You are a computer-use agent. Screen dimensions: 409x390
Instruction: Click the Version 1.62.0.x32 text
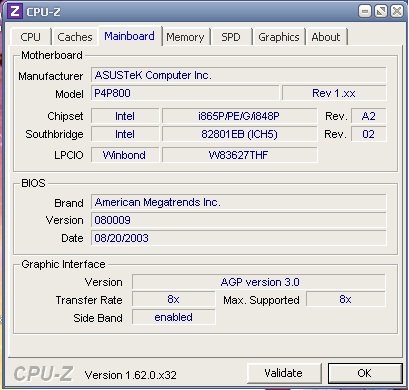pos(131,375)
